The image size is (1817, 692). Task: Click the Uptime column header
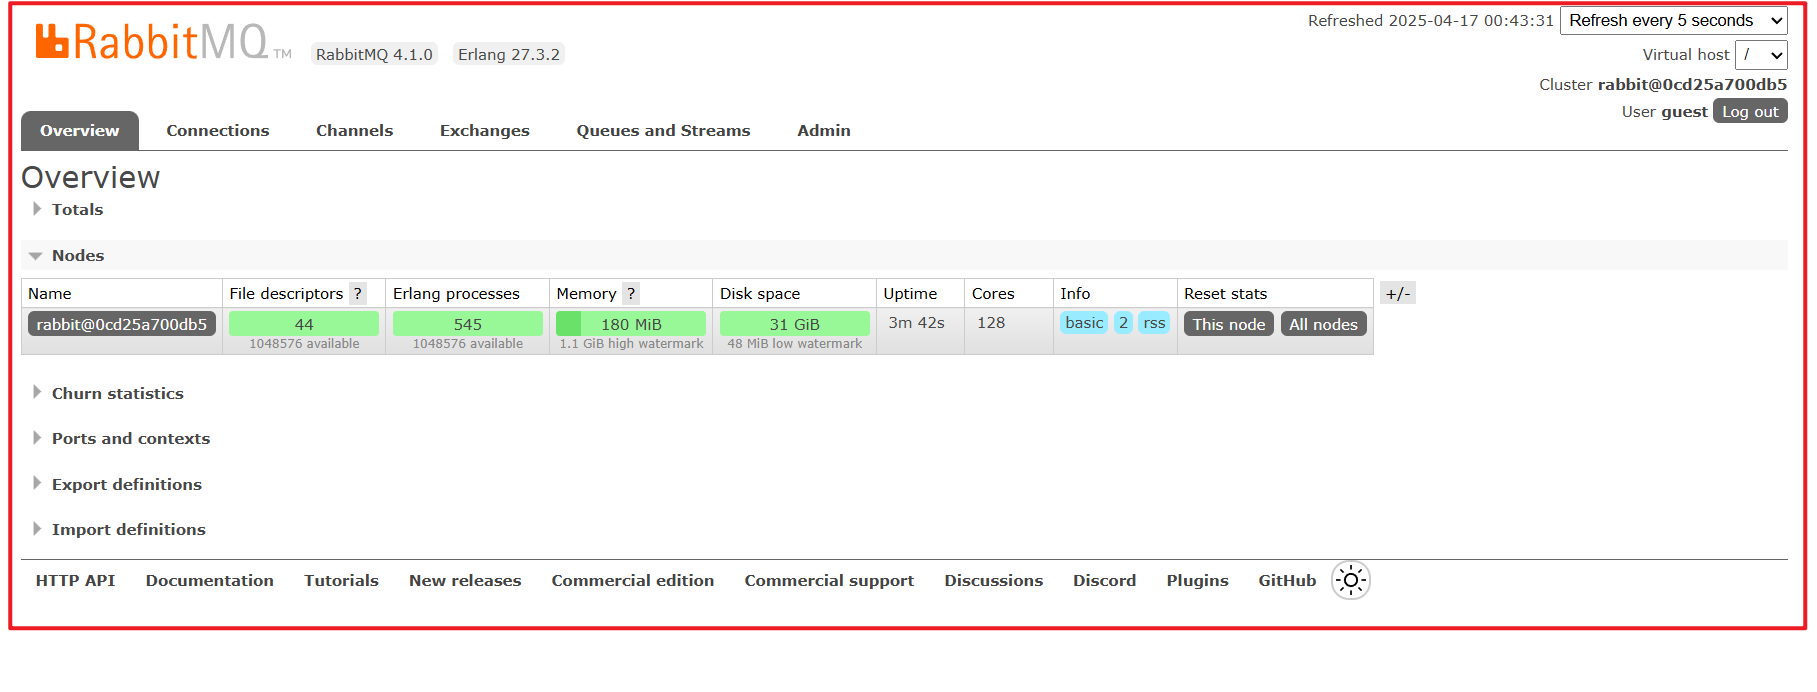pos(910,293)
